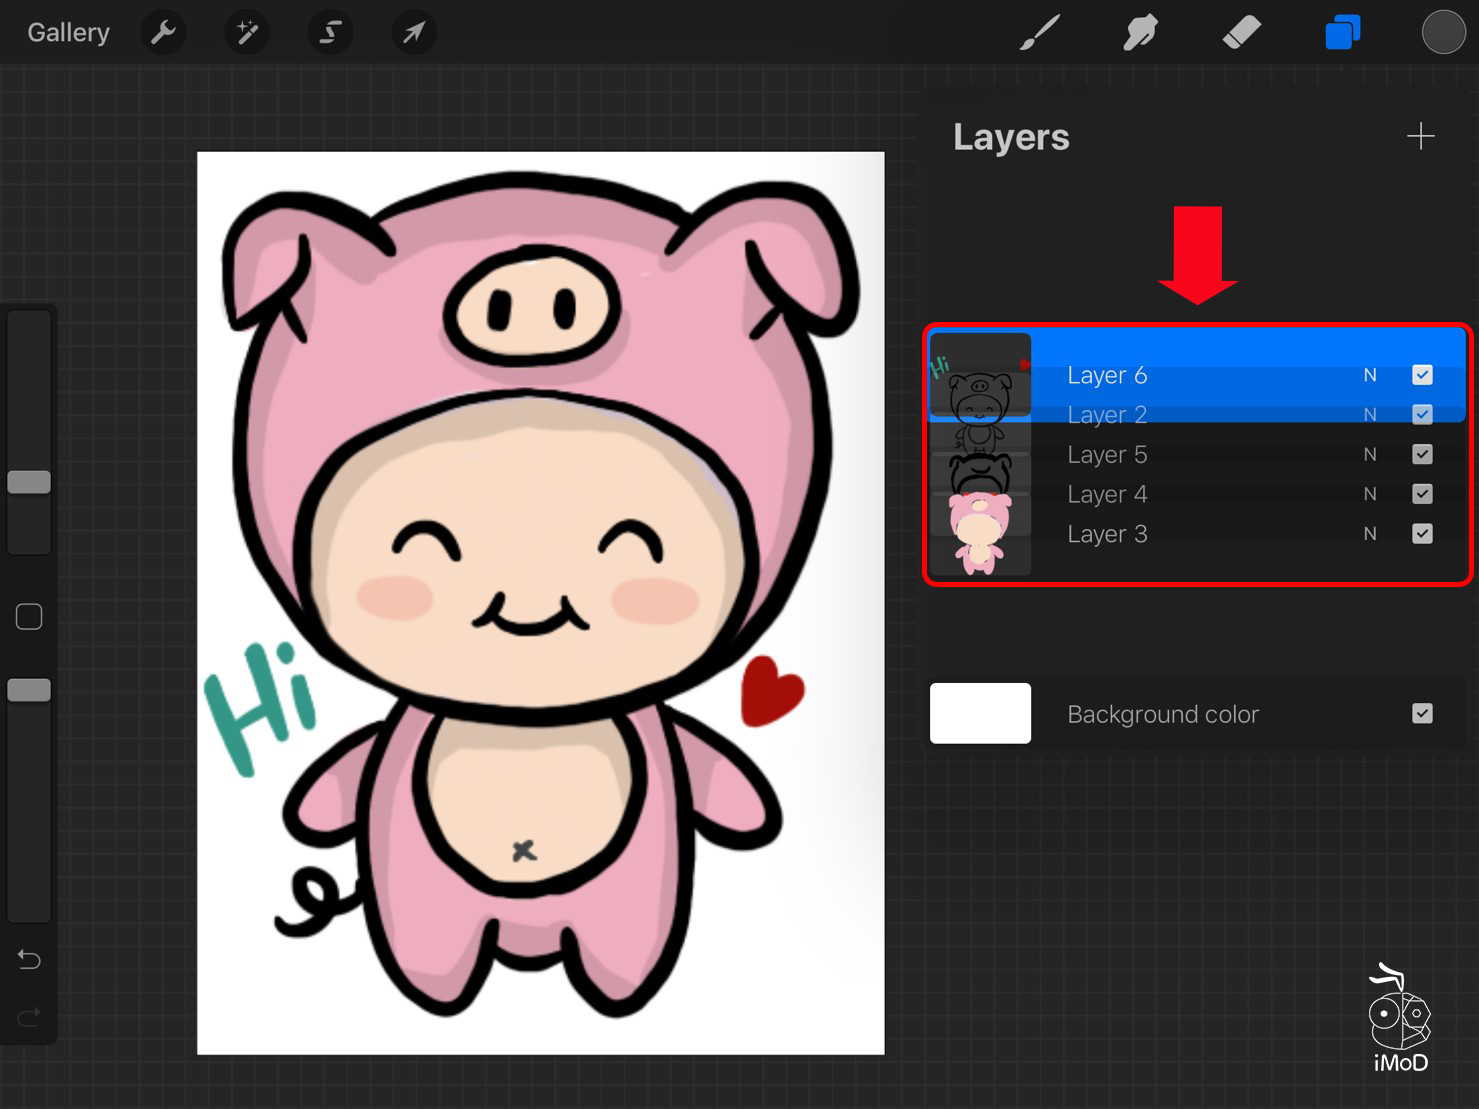Close the Layers panel icon

click(x=1342, y=33)
